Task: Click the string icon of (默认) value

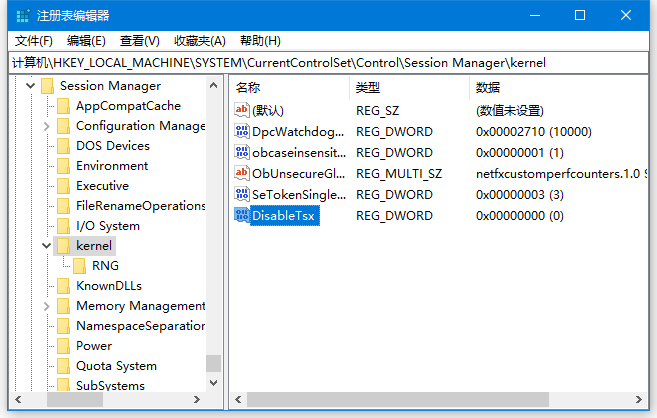Action: pyautogui.click(x=241, y=110)
